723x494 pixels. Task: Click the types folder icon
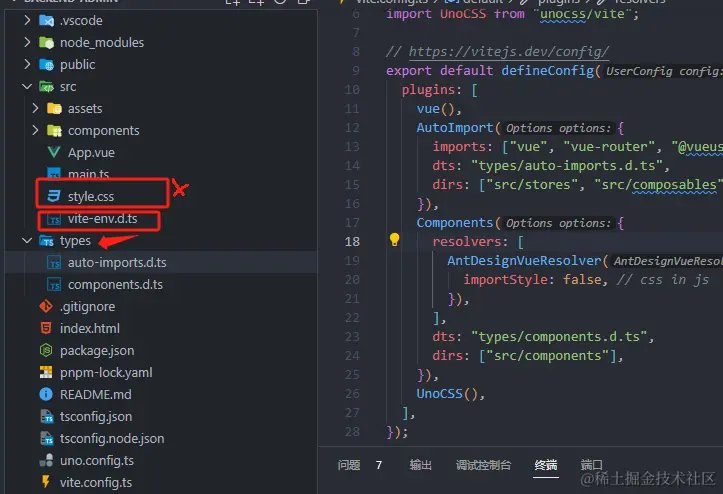(x=47, y=241)
